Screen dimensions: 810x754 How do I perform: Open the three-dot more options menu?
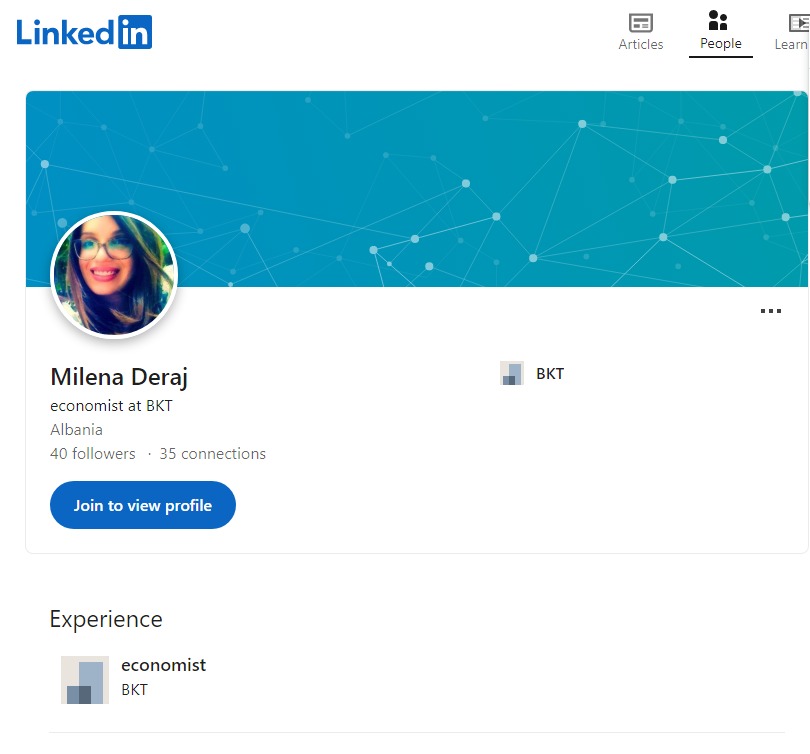tap(770, 311)
